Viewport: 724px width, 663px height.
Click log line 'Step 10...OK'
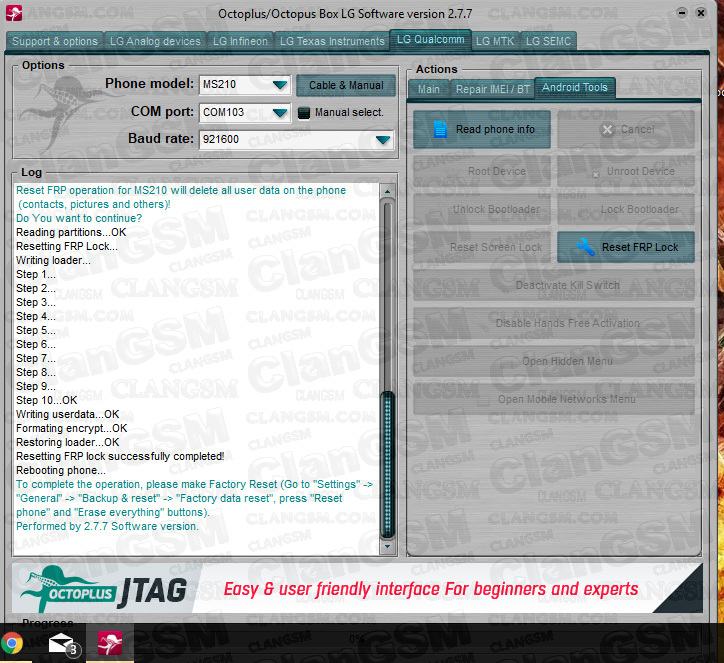(47, 400)
